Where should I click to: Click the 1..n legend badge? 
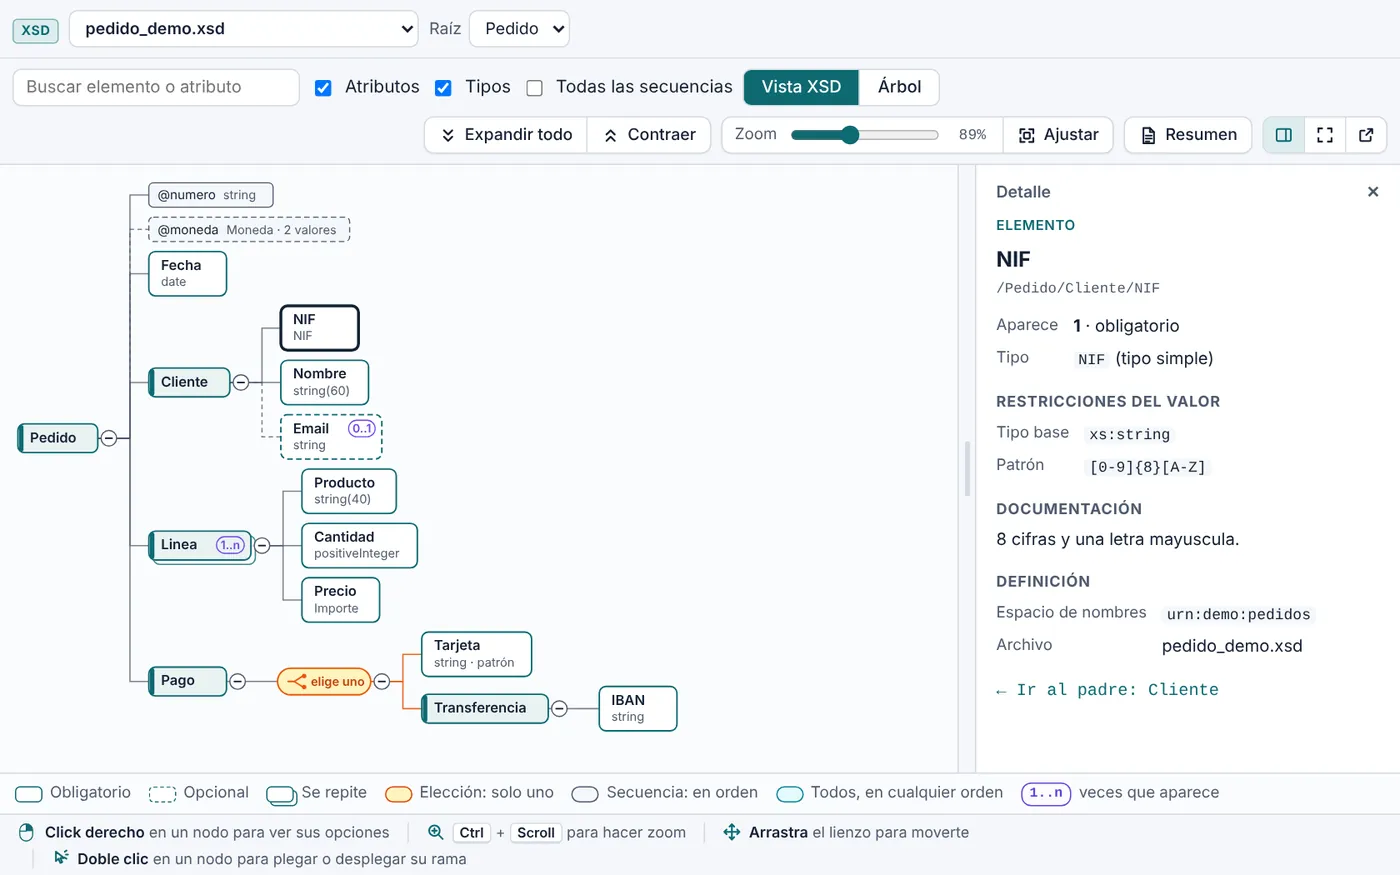coord(1046,793)
